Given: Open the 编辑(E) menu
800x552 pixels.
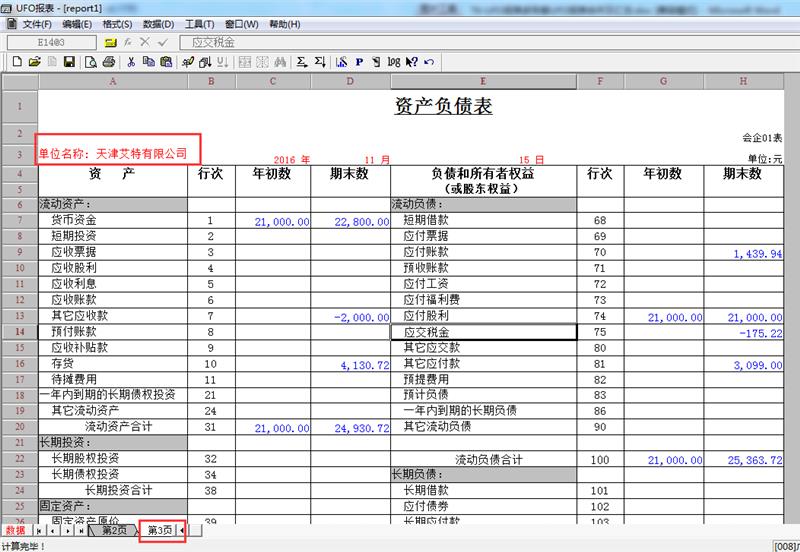Looking at the screenshot, I should click(77, 24).
